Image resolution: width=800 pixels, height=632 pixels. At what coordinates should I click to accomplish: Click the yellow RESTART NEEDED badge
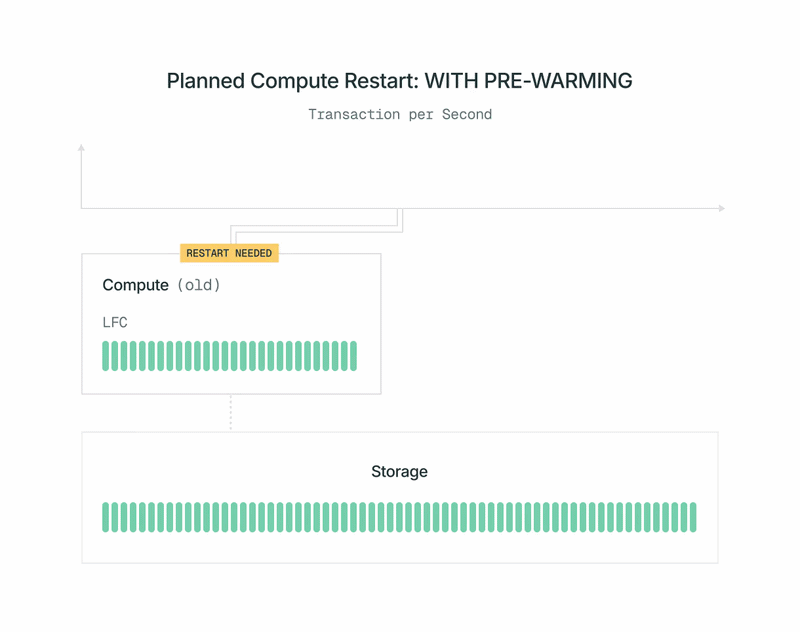(x=229, y=253)
